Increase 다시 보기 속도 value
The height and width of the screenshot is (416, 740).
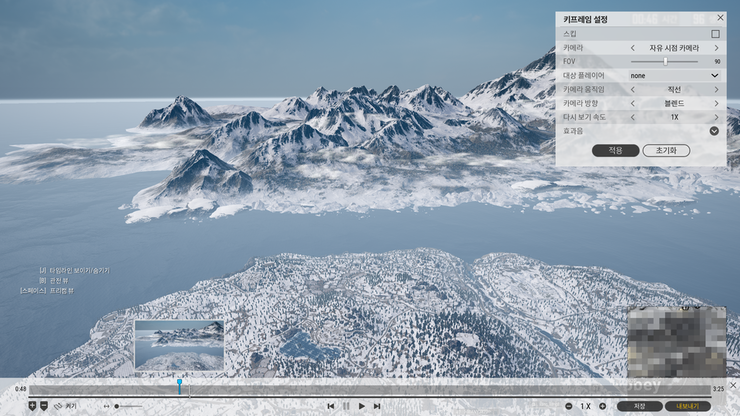(x=716, y=117)
